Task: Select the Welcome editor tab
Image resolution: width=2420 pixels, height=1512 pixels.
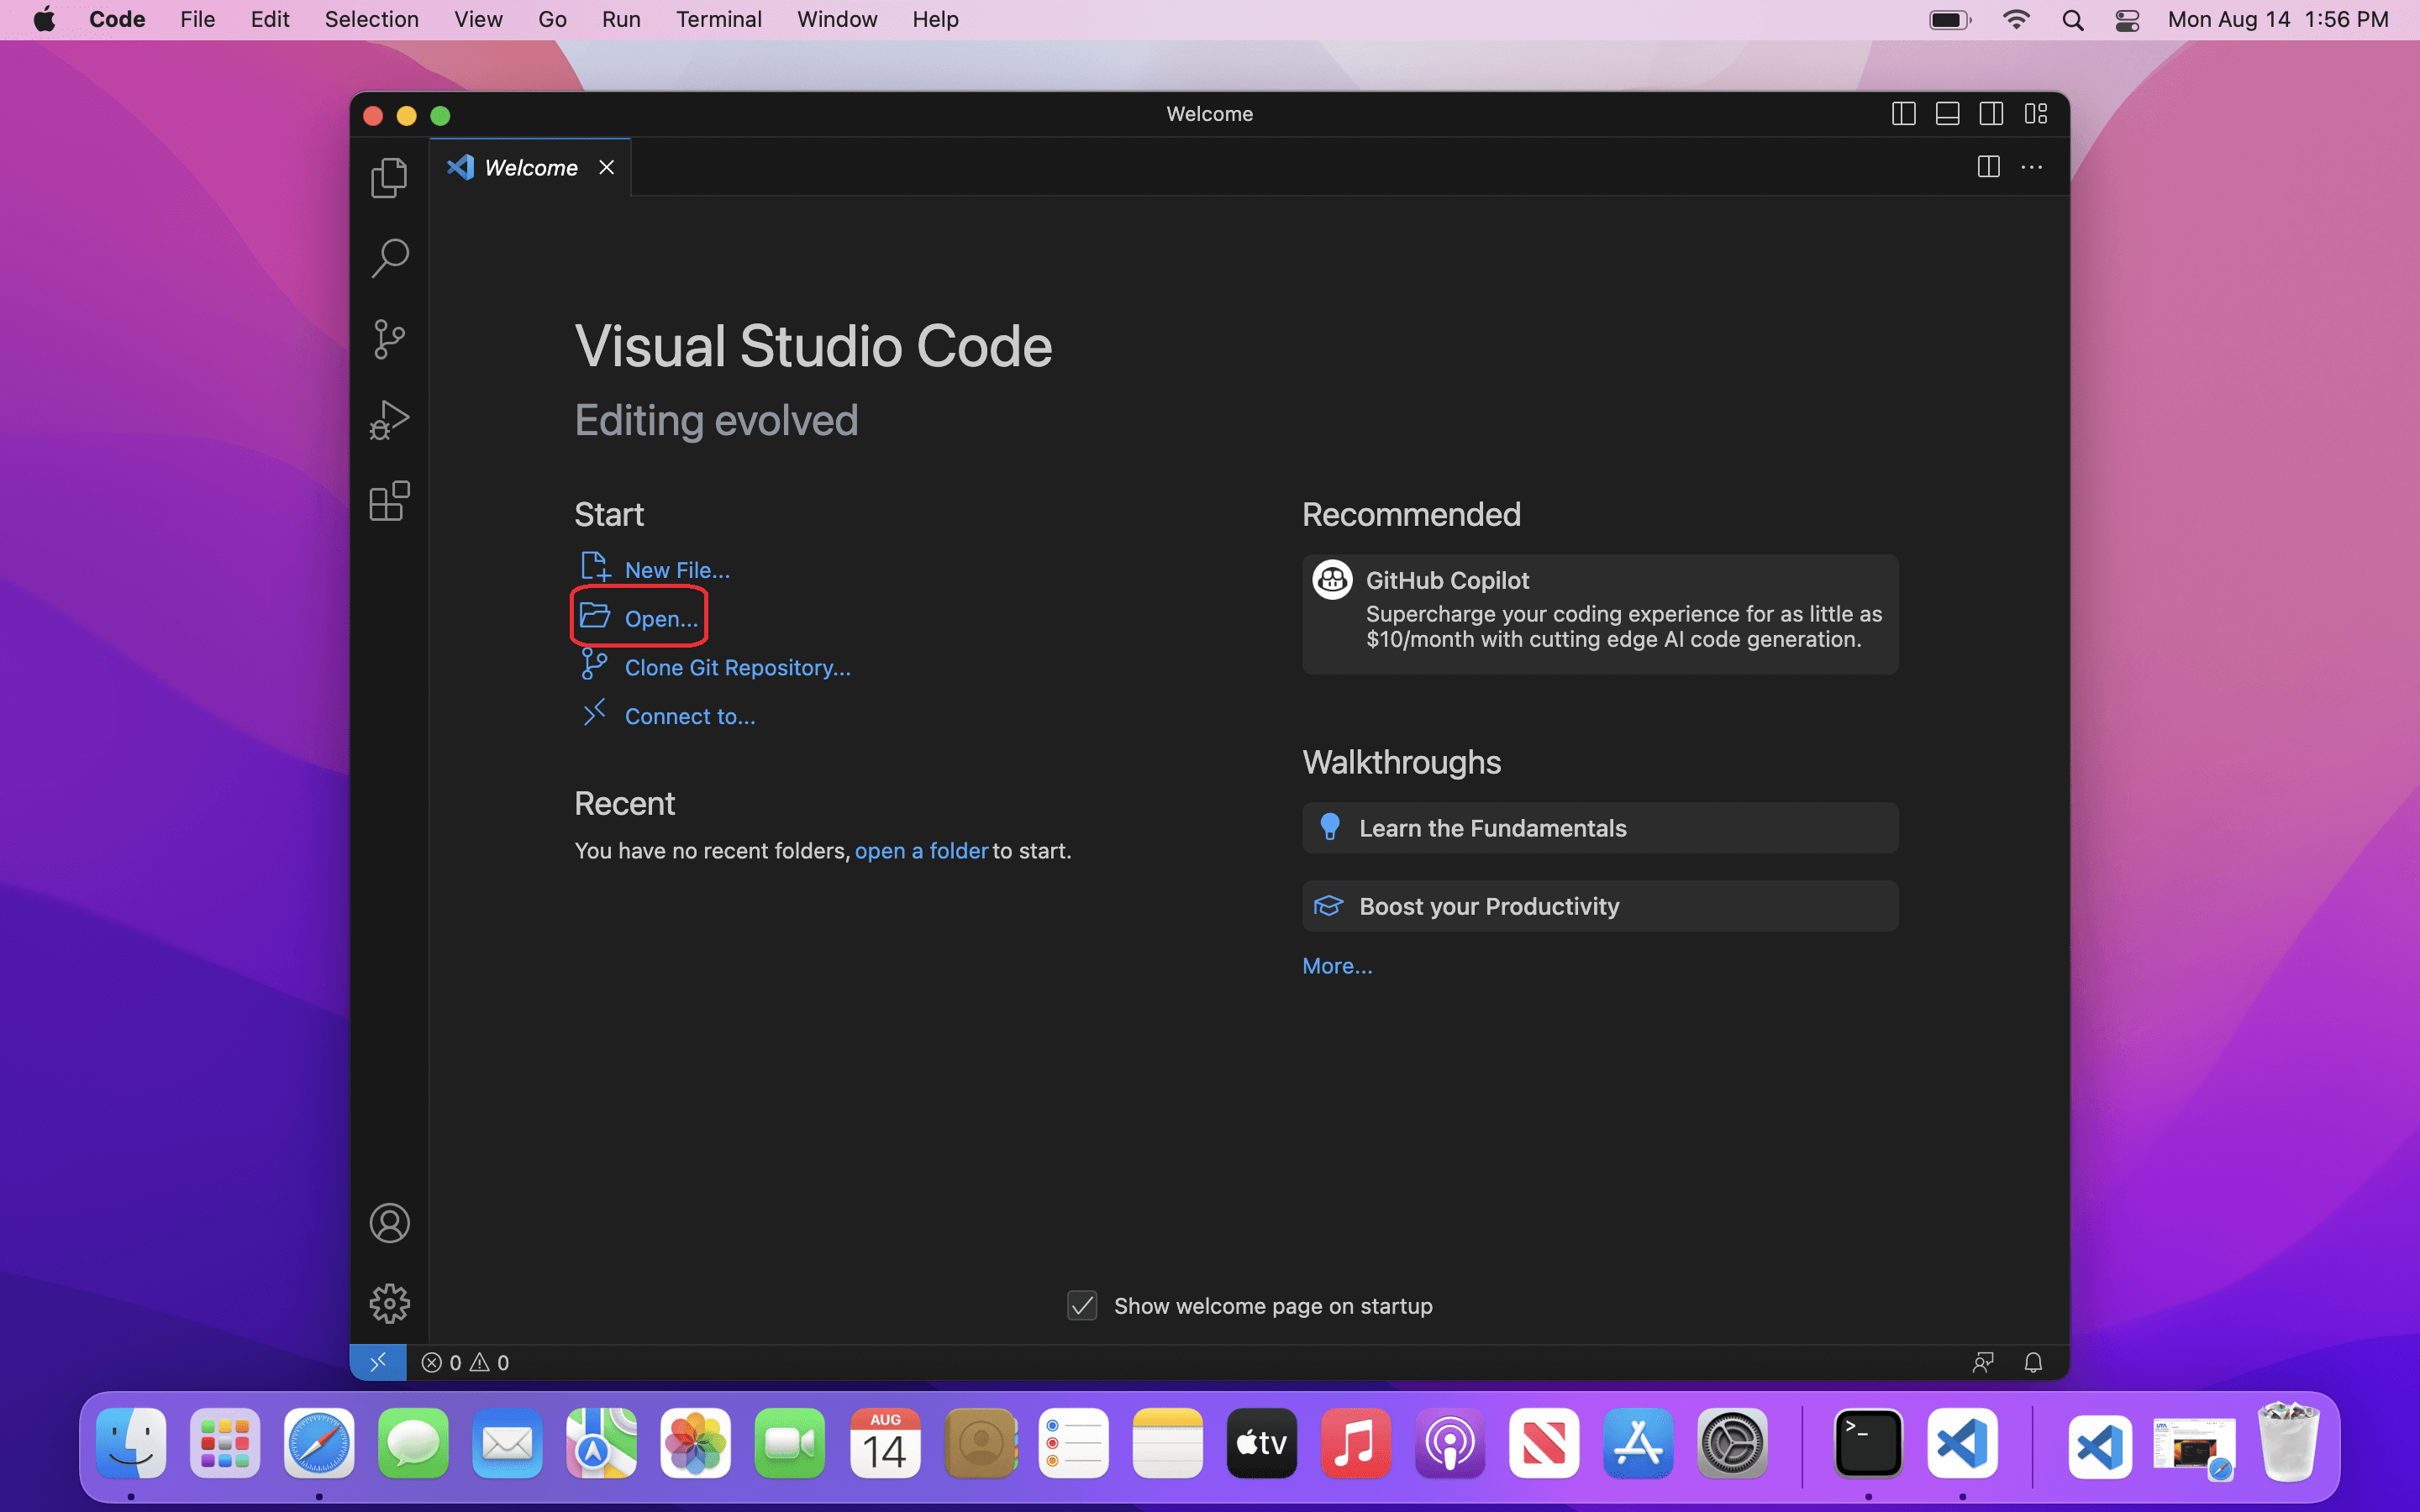Action: [530, 168]
